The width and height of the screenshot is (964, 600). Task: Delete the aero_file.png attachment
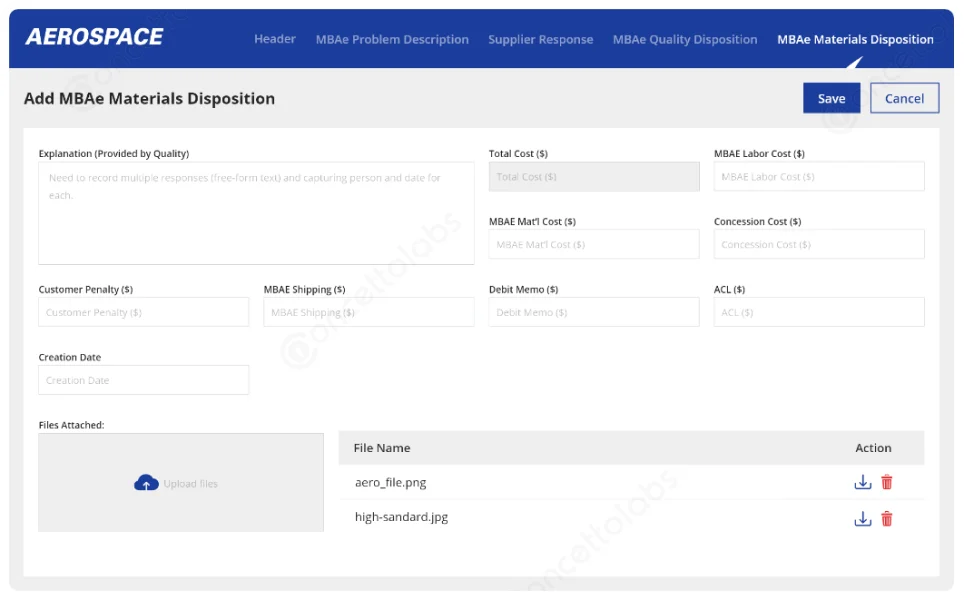point(888,481)
